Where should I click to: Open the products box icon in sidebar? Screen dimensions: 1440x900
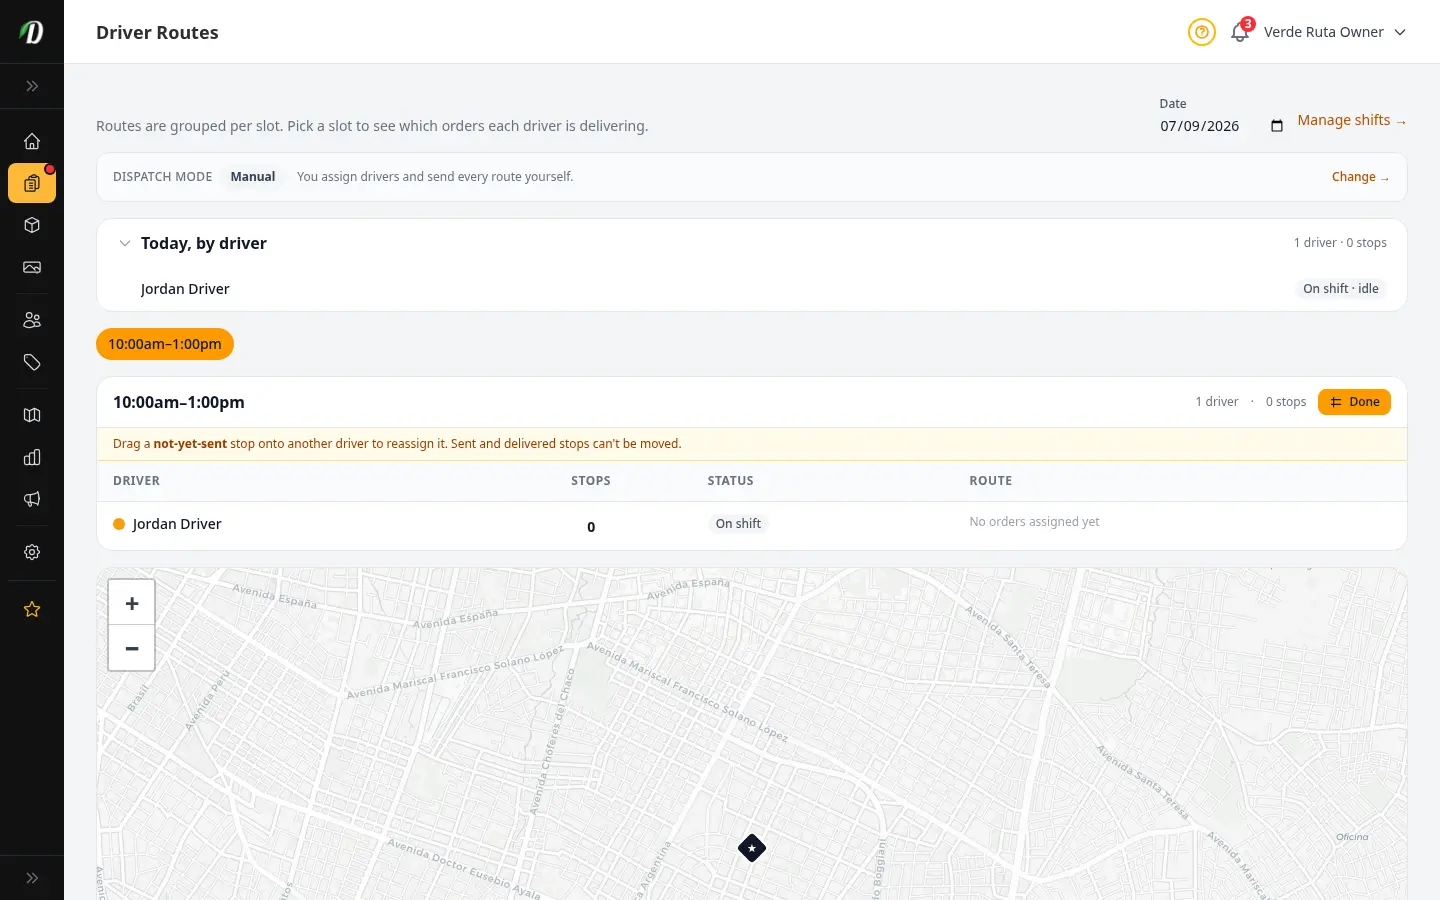tap(32, 225)
